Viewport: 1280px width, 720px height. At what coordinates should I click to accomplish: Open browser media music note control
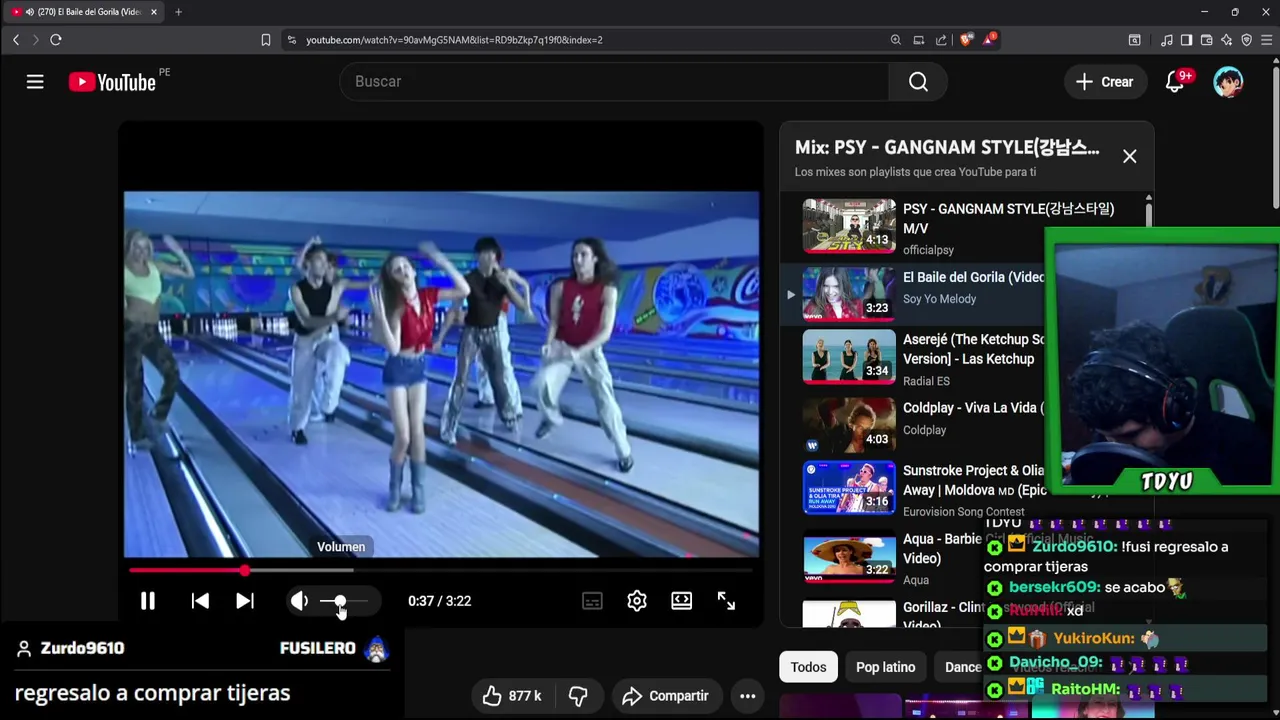click(x=1167, y=40)
